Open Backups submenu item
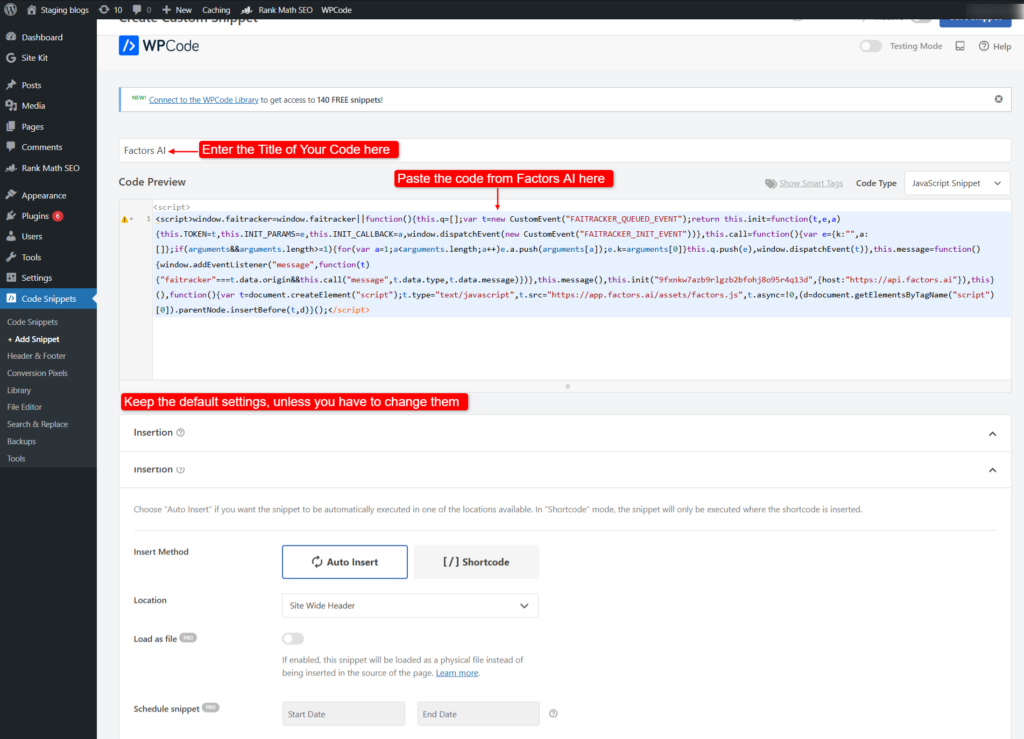 click(x=22, y=441)
